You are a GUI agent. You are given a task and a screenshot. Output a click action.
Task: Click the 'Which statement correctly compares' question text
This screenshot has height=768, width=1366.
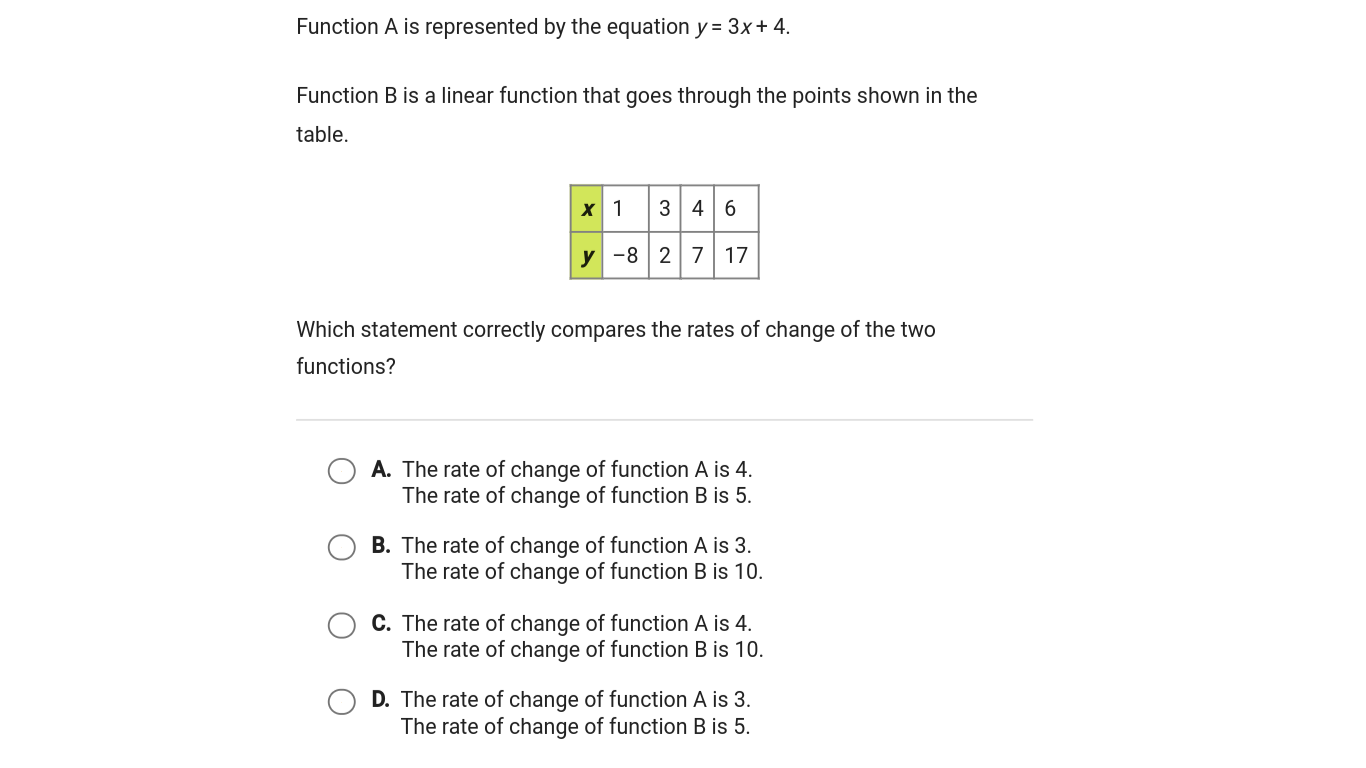(616, 348)
